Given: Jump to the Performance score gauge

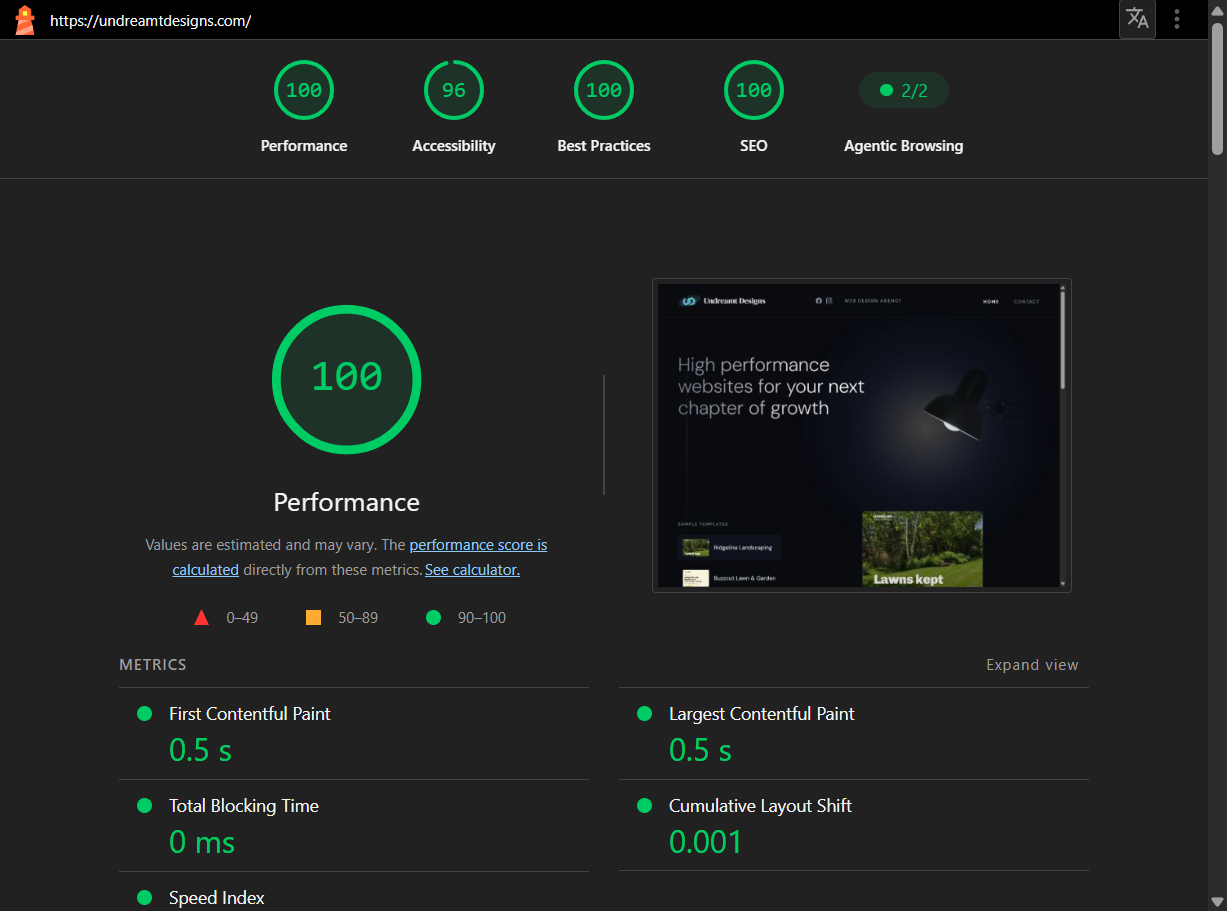Looking at the screenshot, I should tap(304, 90).
